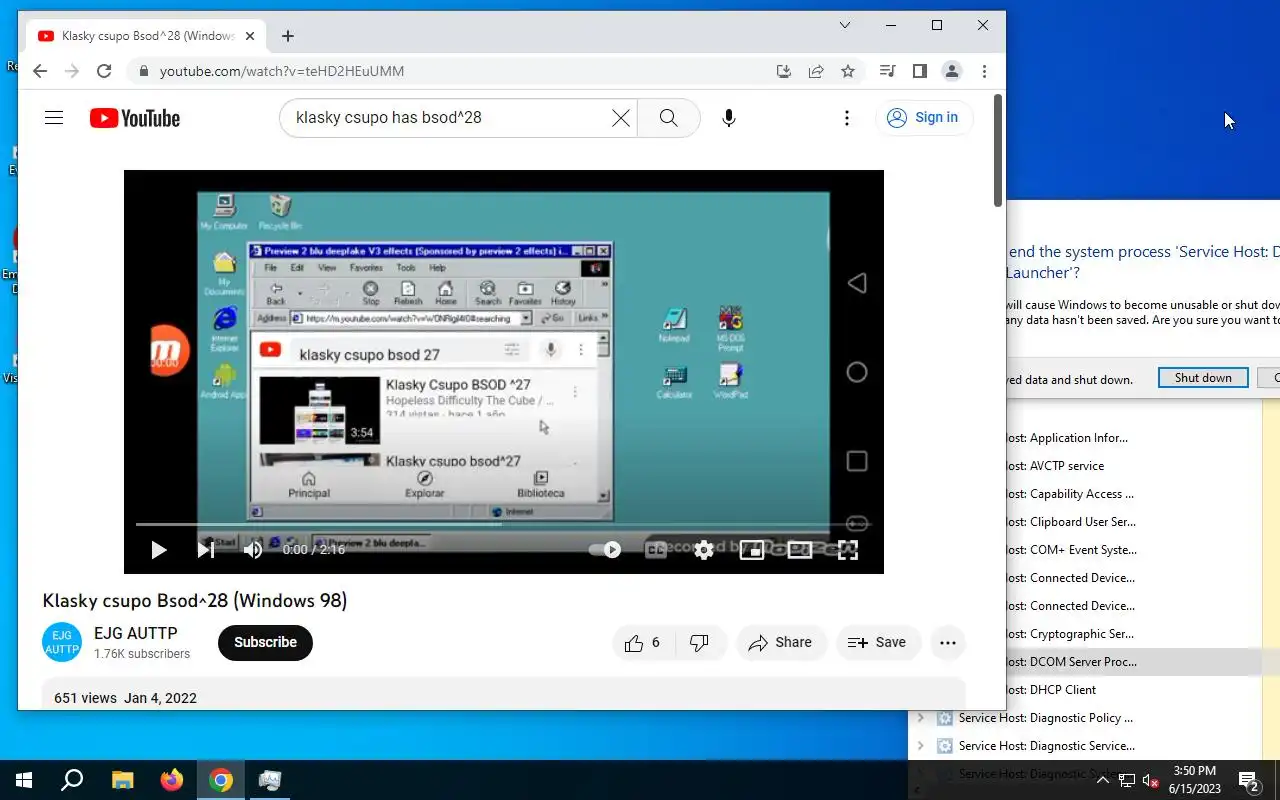Expand Service Host: Diagnostic Service row
This screenshot has width=1280, height=800.
pyautogui.click(x=921, y=746)
